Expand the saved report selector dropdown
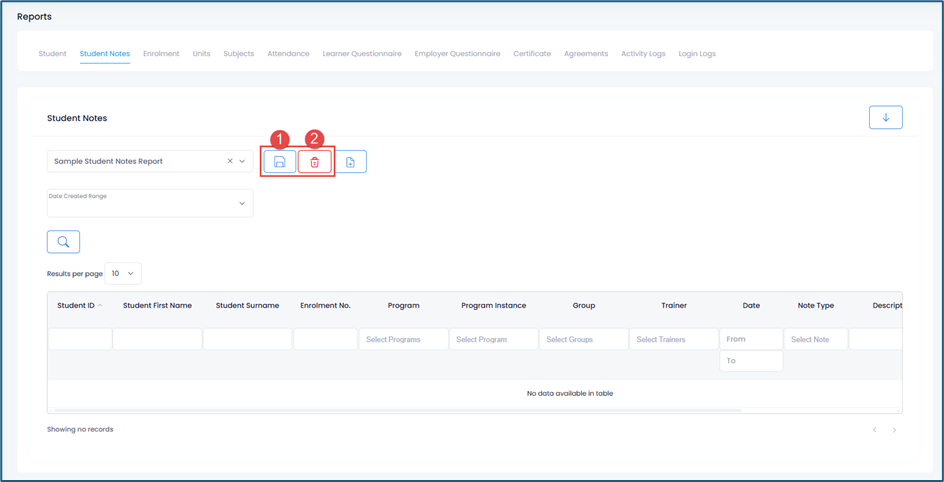This screenshot has height=482, width=944. 242,161
